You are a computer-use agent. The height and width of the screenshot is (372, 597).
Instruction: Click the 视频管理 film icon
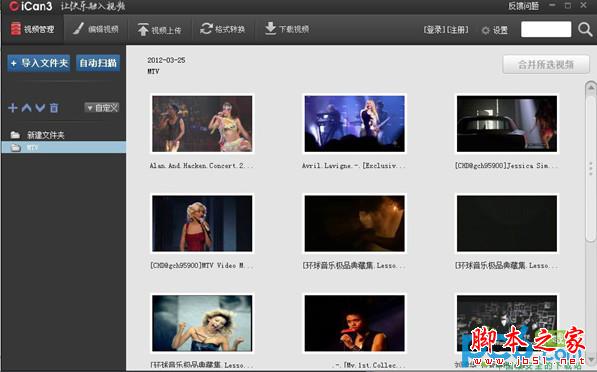(x=16, y=29)
